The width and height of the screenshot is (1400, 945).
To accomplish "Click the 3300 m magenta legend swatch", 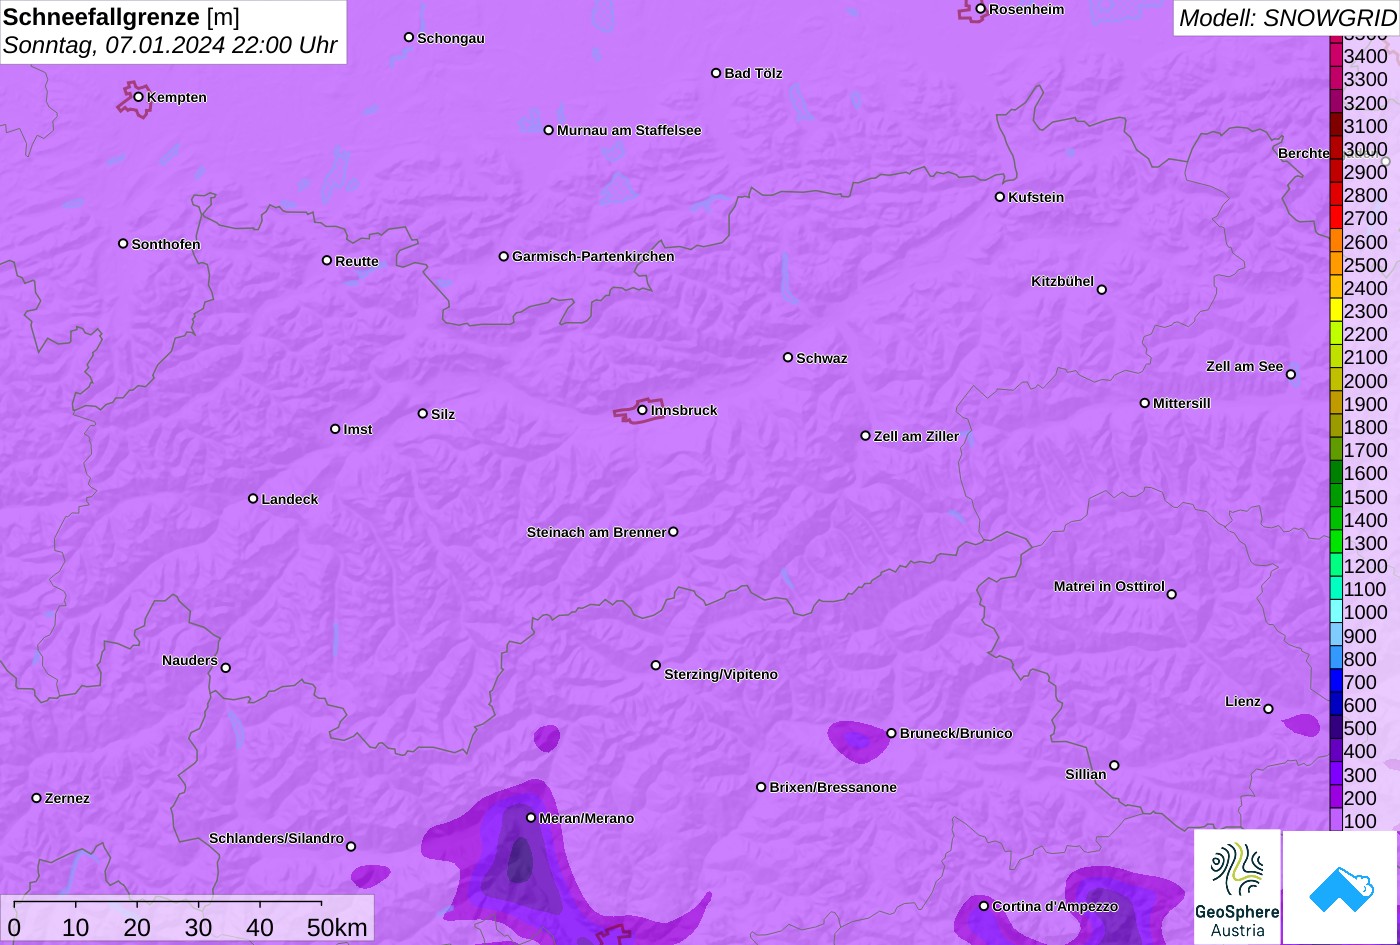I will (x=1335, y=79).
